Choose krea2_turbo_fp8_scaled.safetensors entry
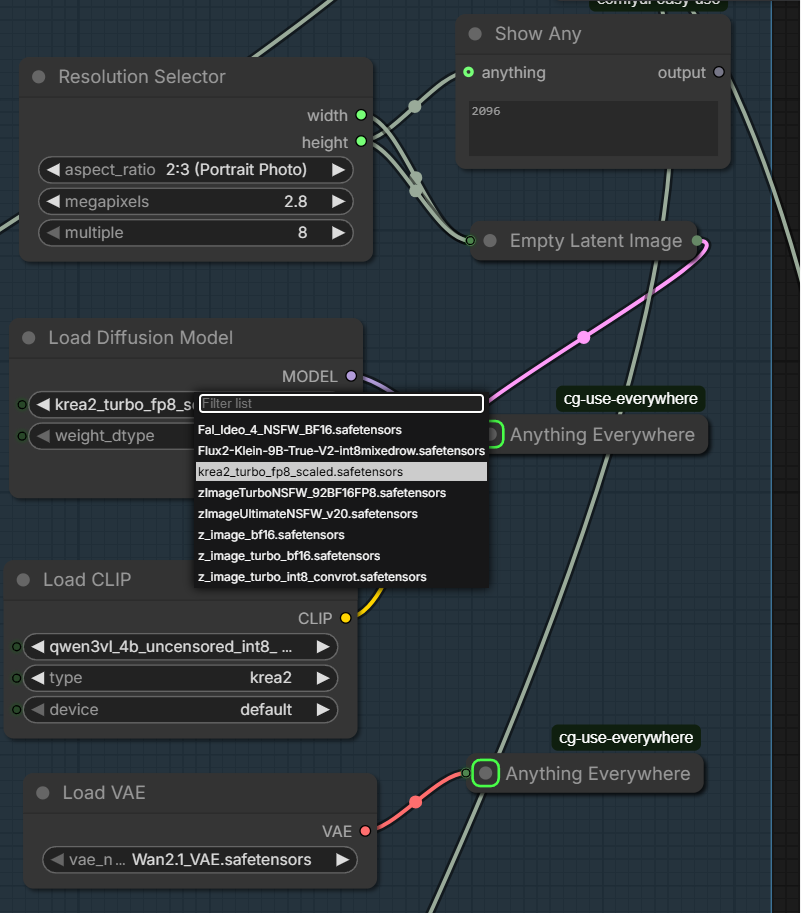Viewport: 801px width, 913px height. pos(341,472)
